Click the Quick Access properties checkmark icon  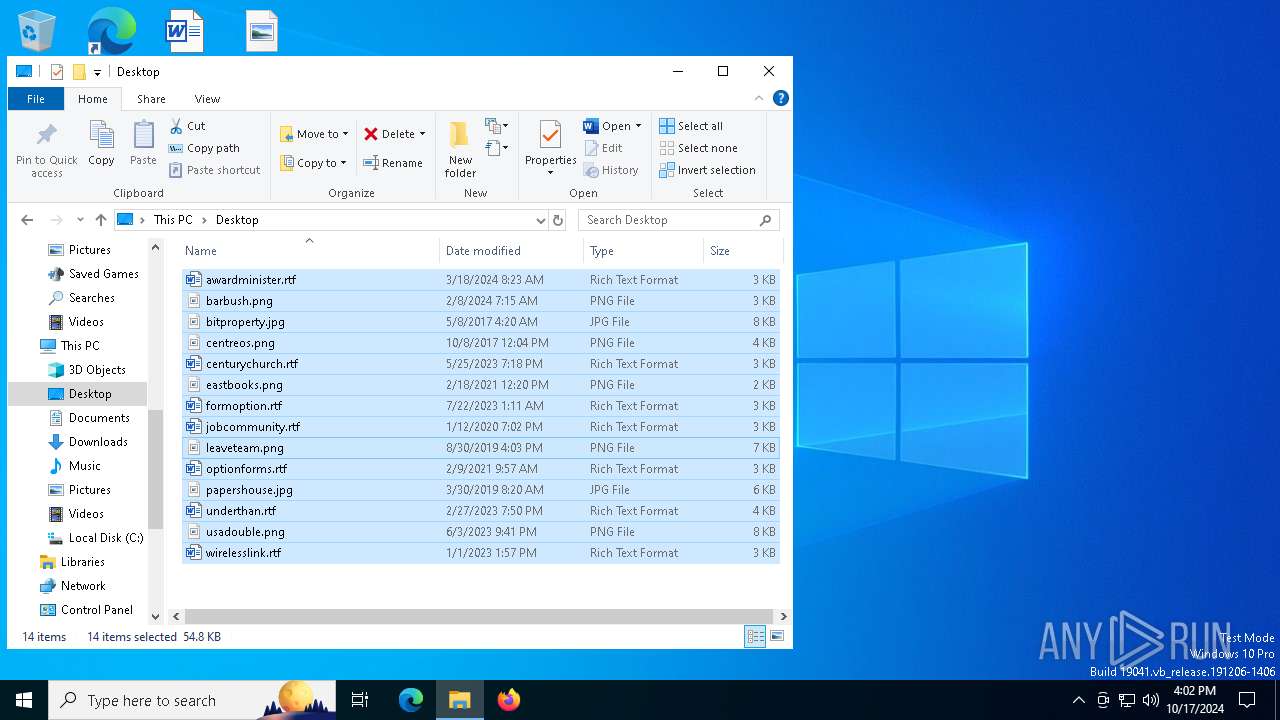[57, 72]
